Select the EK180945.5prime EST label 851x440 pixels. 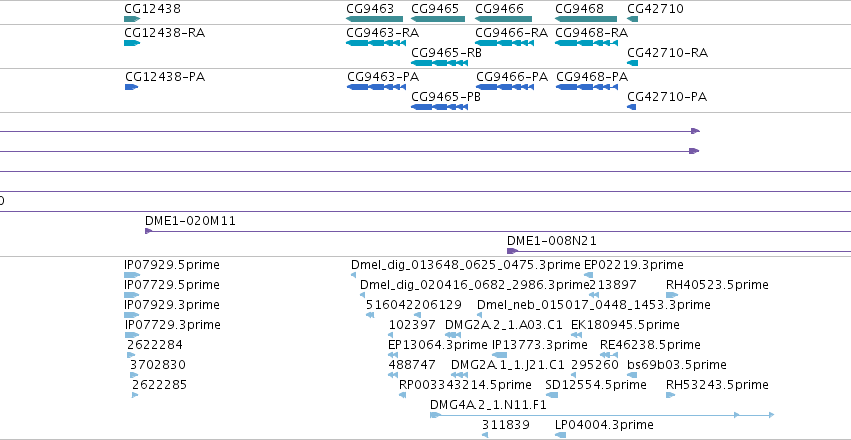pyautogui.click(x=625, y=324)
